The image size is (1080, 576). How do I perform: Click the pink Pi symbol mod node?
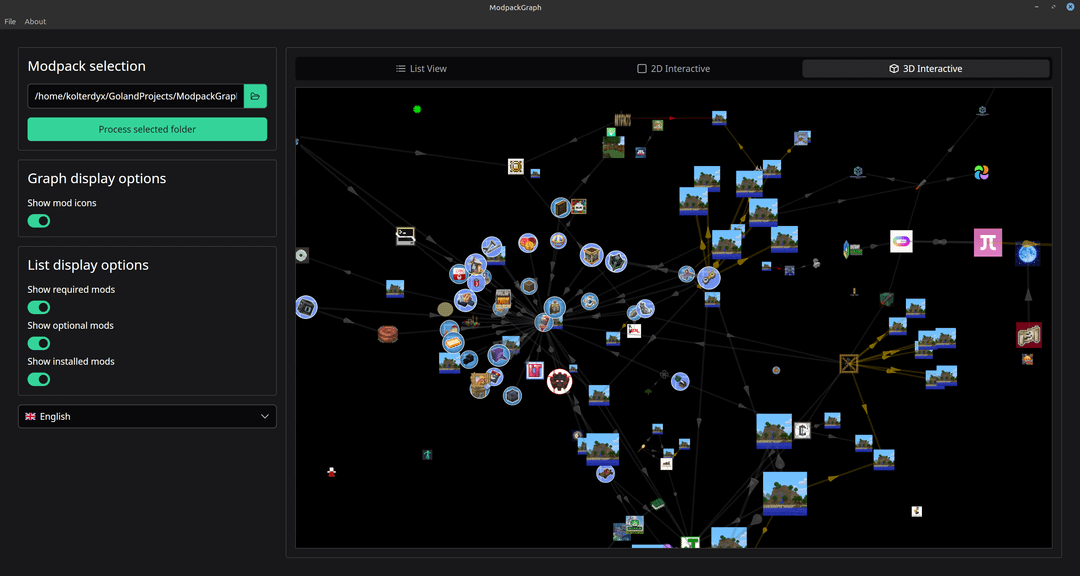987,242
